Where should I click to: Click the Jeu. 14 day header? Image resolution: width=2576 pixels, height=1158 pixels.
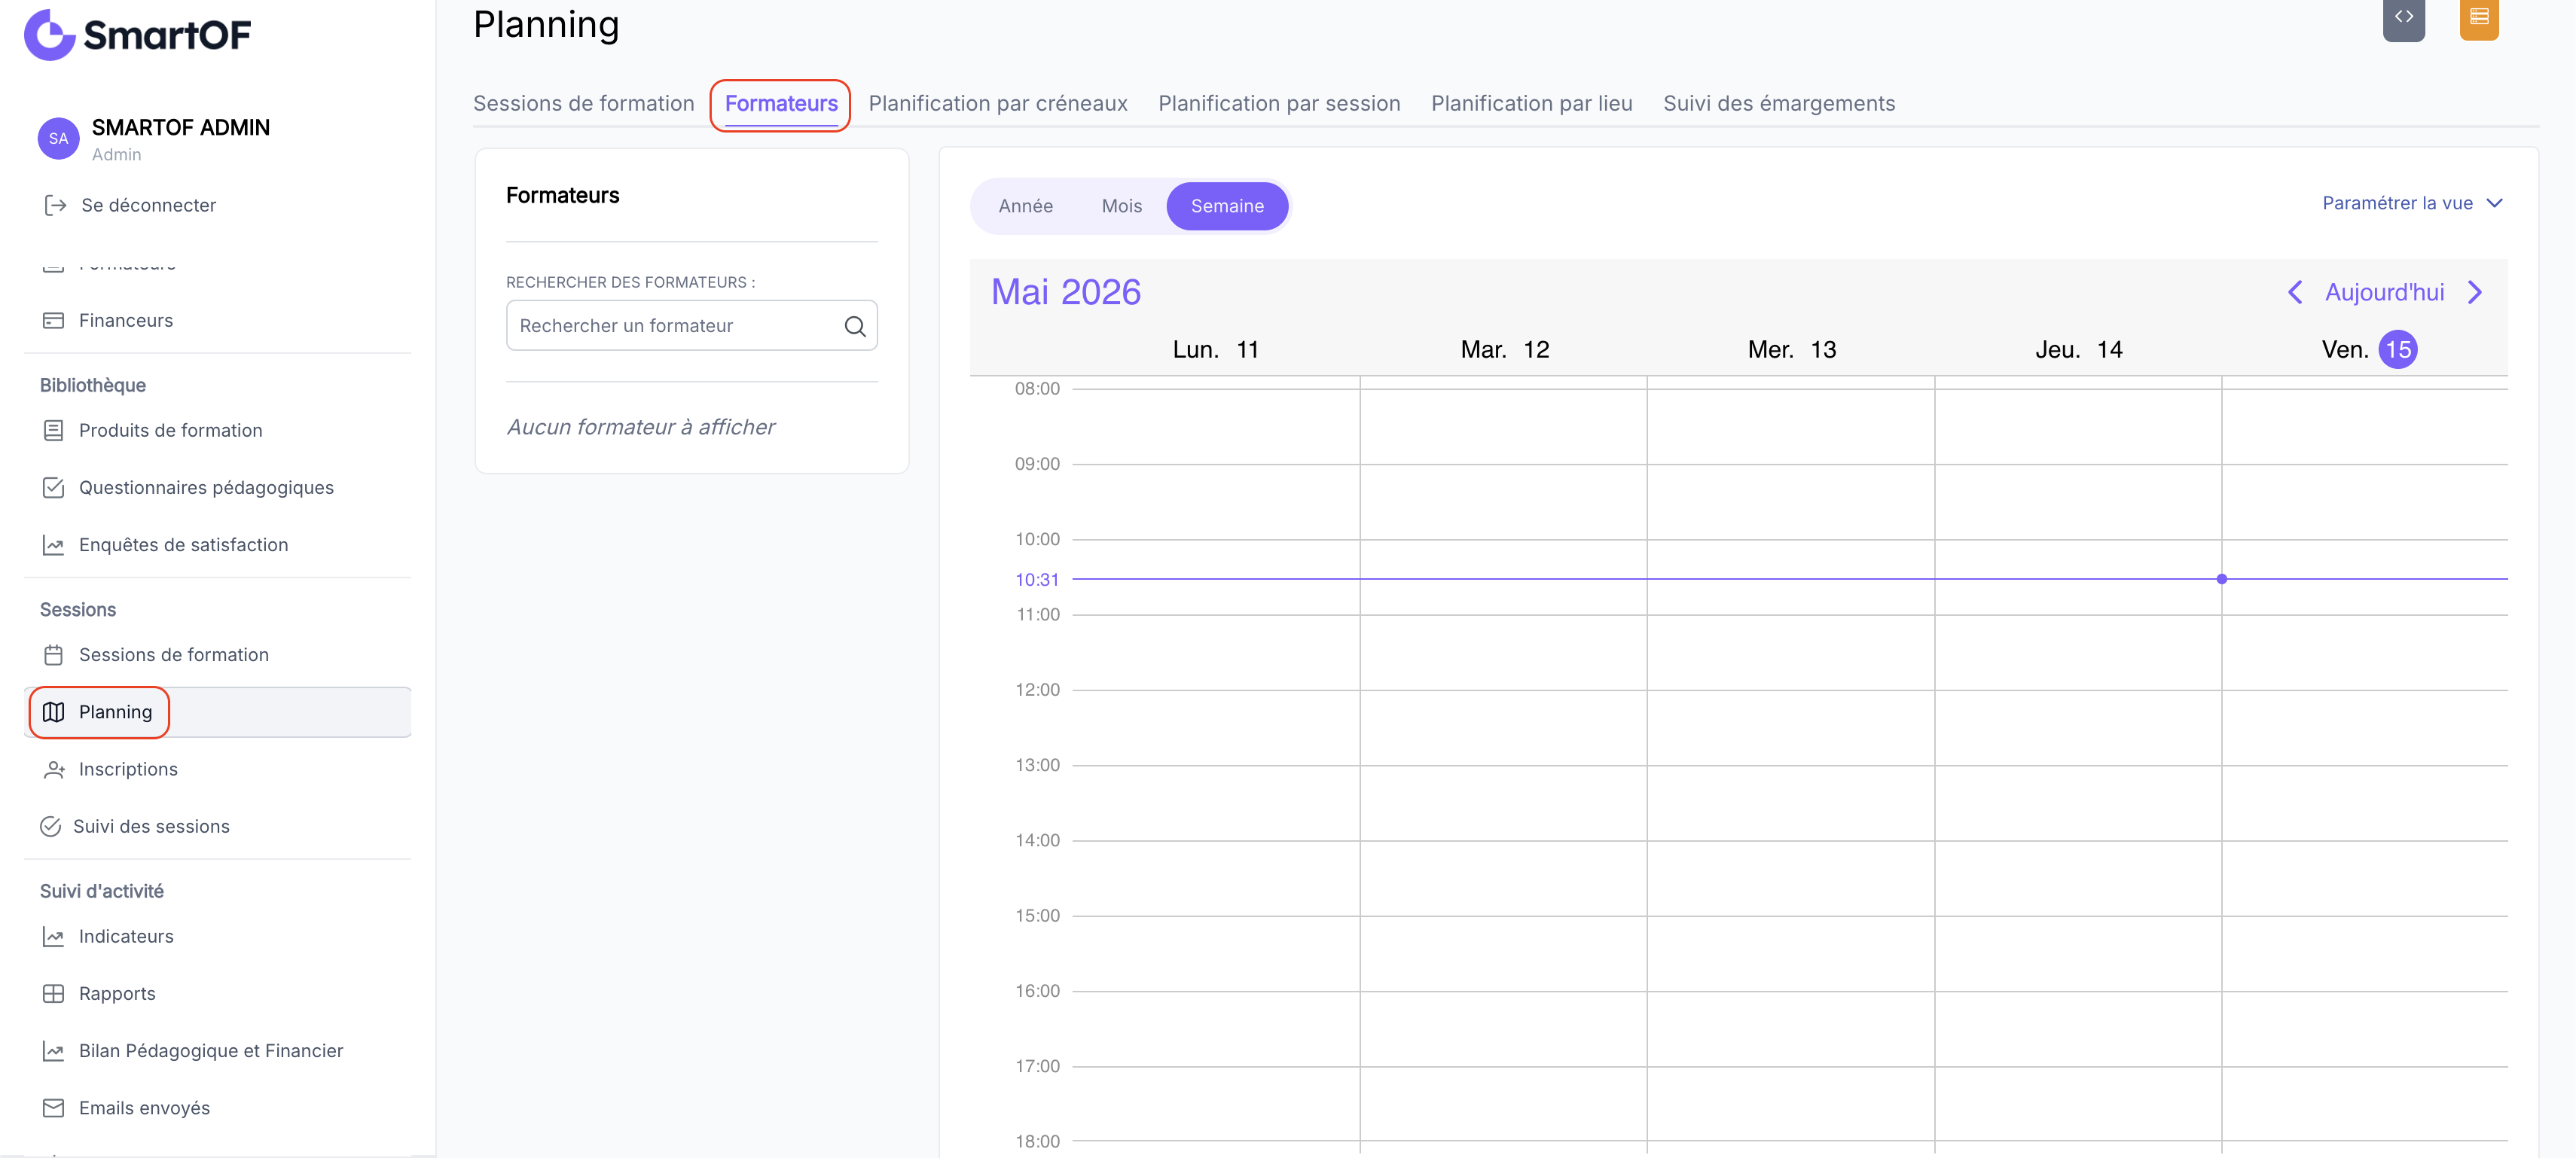coord(2078,349)
